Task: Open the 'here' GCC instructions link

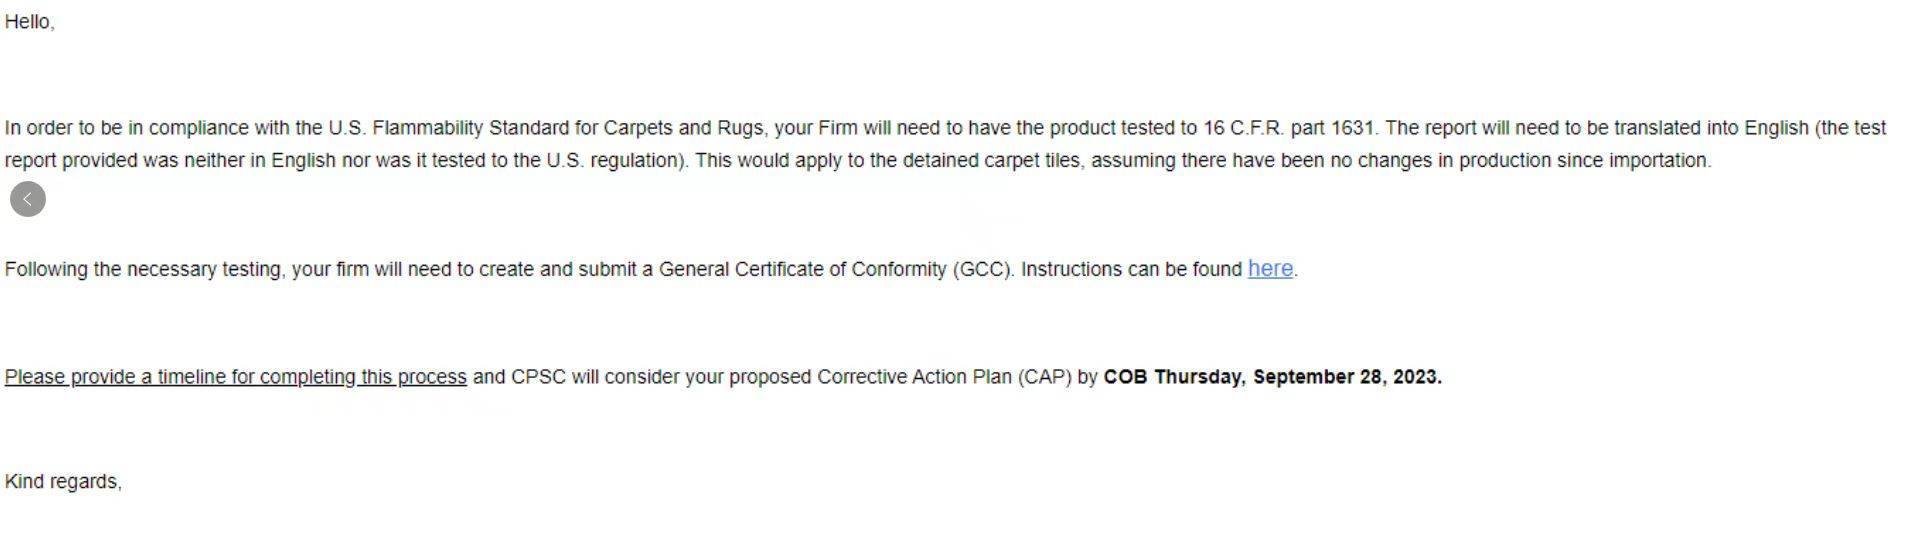Action: pos(1270,268)
